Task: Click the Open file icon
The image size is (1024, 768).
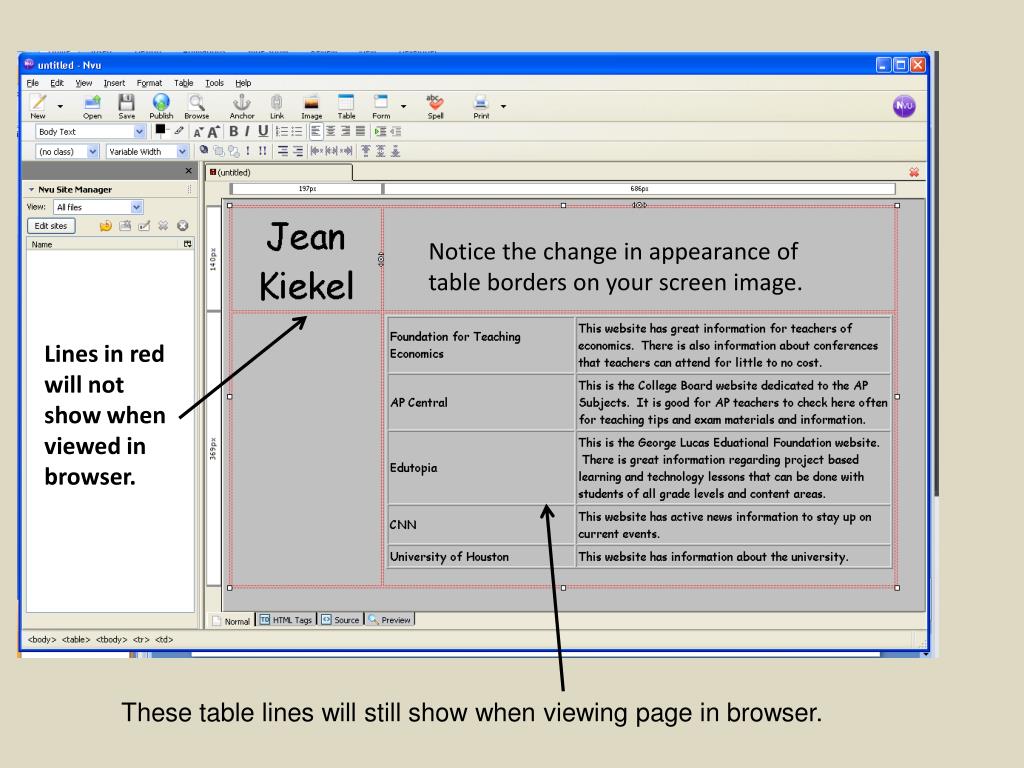Action: point(92,105)
